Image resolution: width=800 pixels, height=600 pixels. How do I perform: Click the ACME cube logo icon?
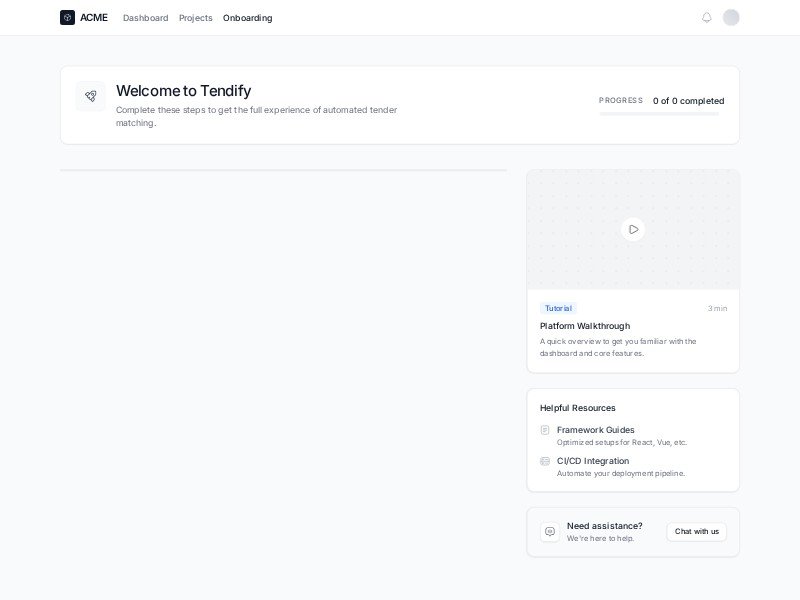[x=67, y=17]
